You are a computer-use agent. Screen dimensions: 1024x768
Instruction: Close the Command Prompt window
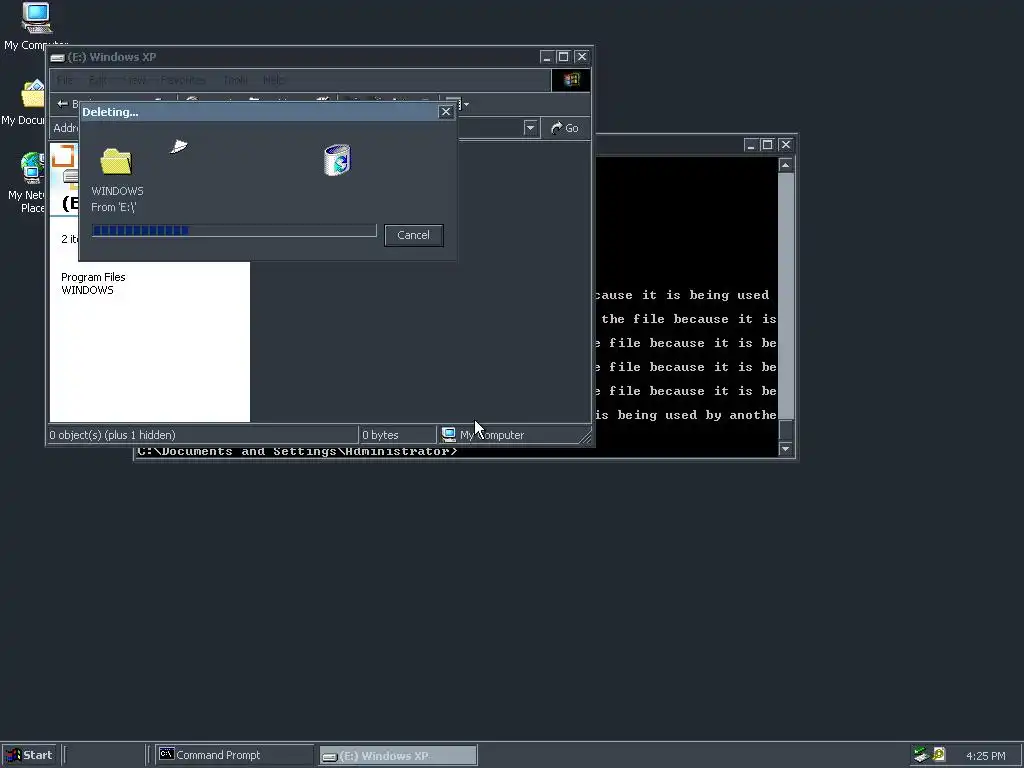tap(785, 144)
